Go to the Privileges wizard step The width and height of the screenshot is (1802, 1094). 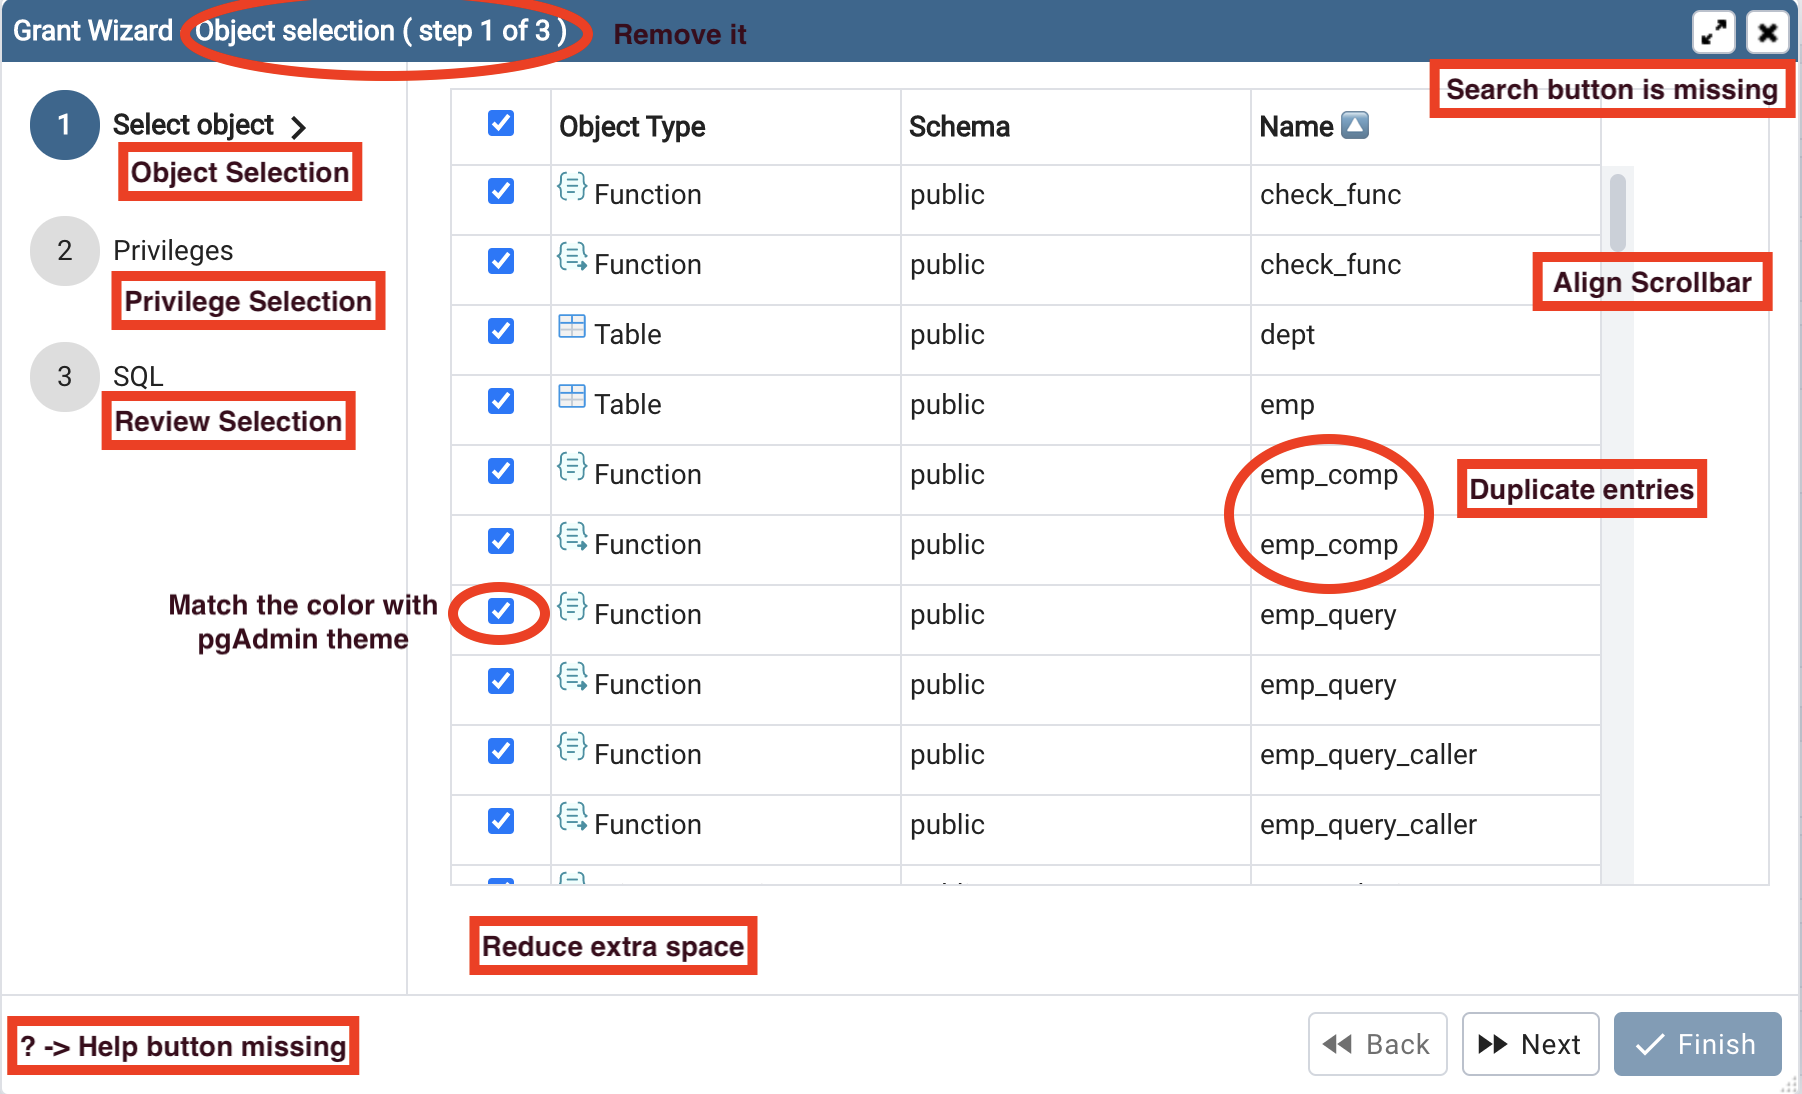pyautogui.click(x=173, y=250)
